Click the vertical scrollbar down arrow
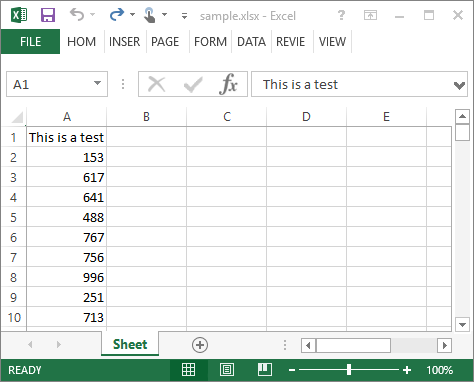This screenshot has height=382, width=474. (x=462, y=324)
